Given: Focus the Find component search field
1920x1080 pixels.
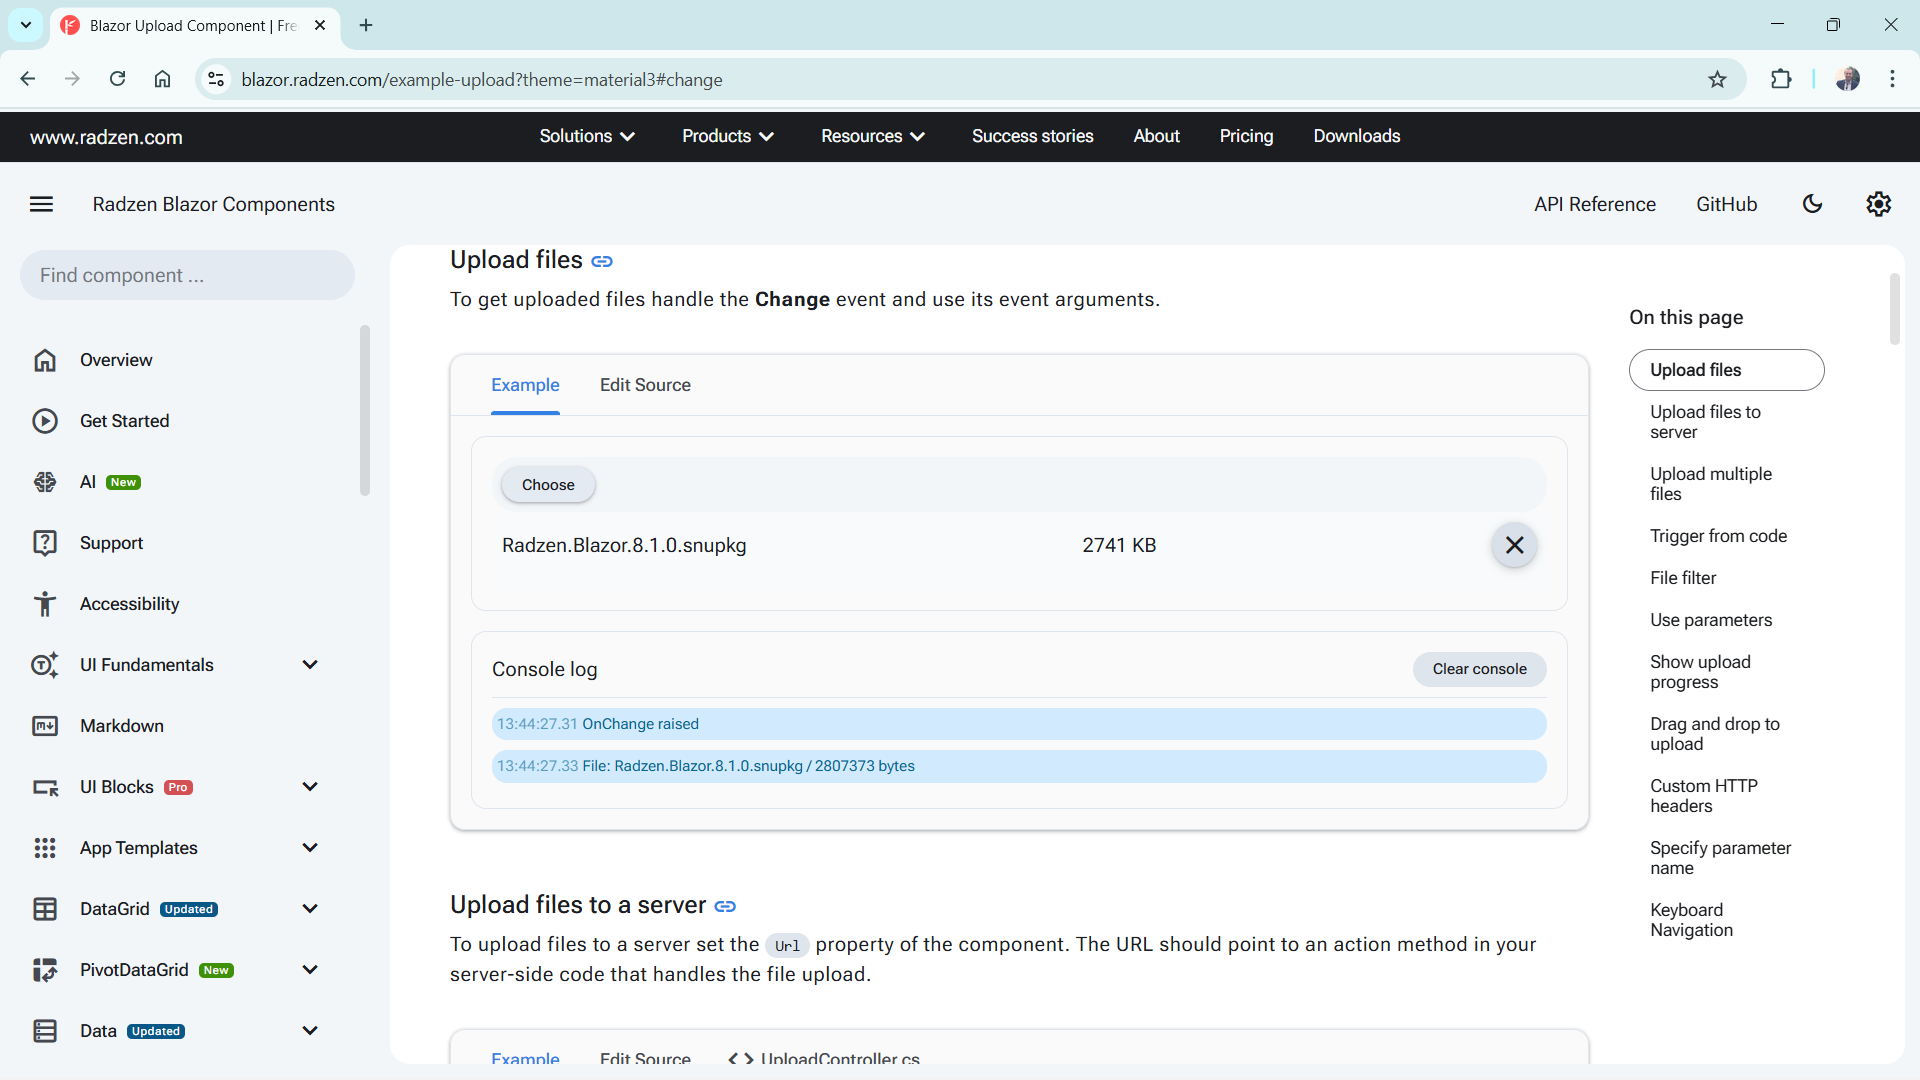Looking at the screenshot, I should [187, 275].
